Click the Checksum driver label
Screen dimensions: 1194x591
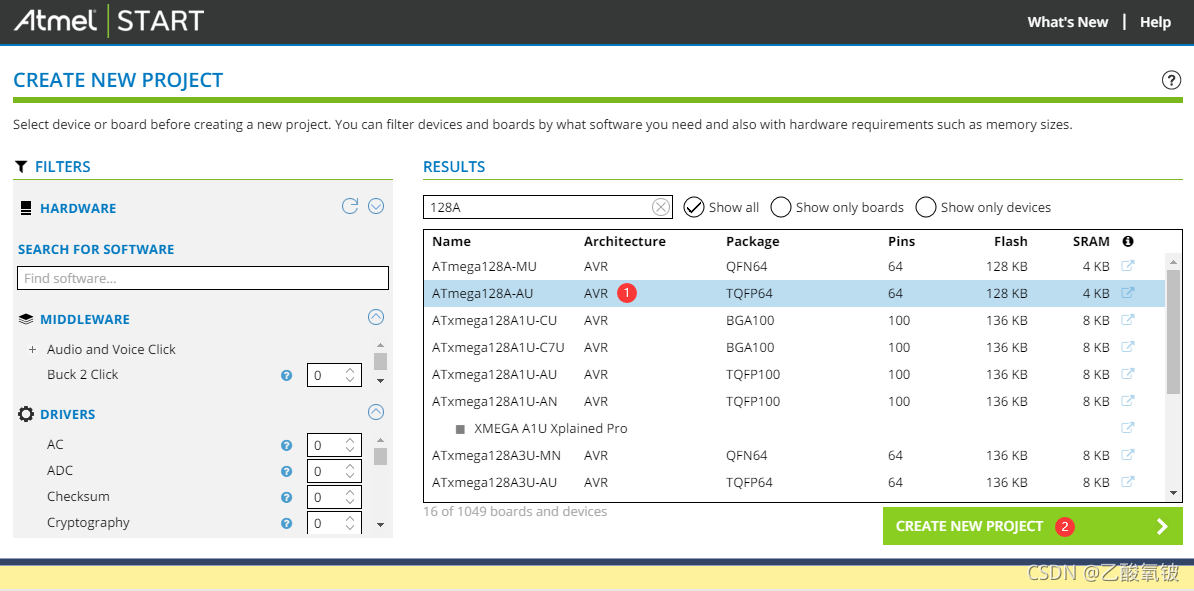tap(78, 497)
